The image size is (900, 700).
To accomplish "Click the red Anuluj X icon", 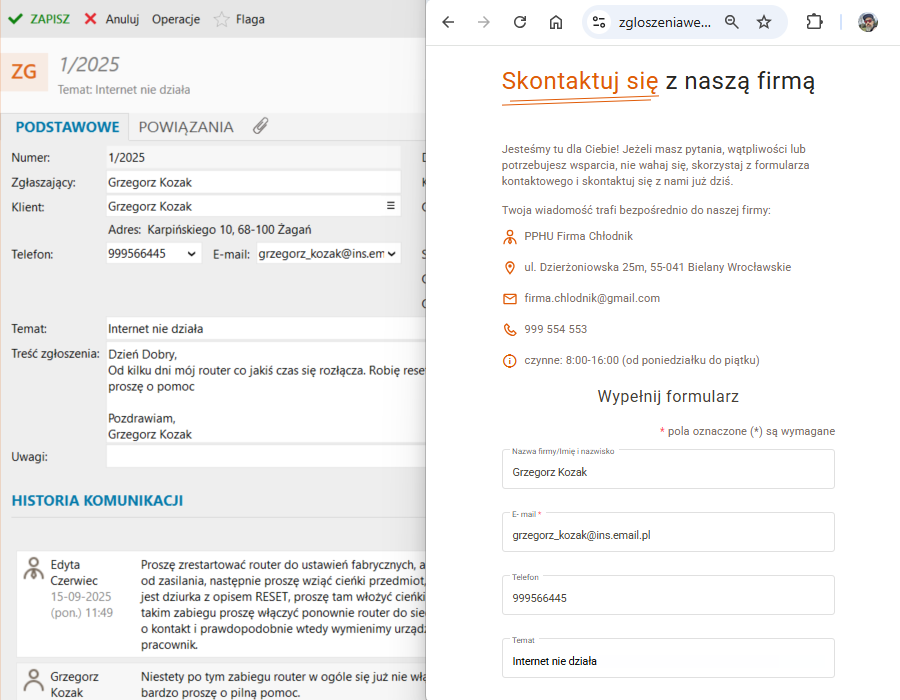I will tap(91, 19).
